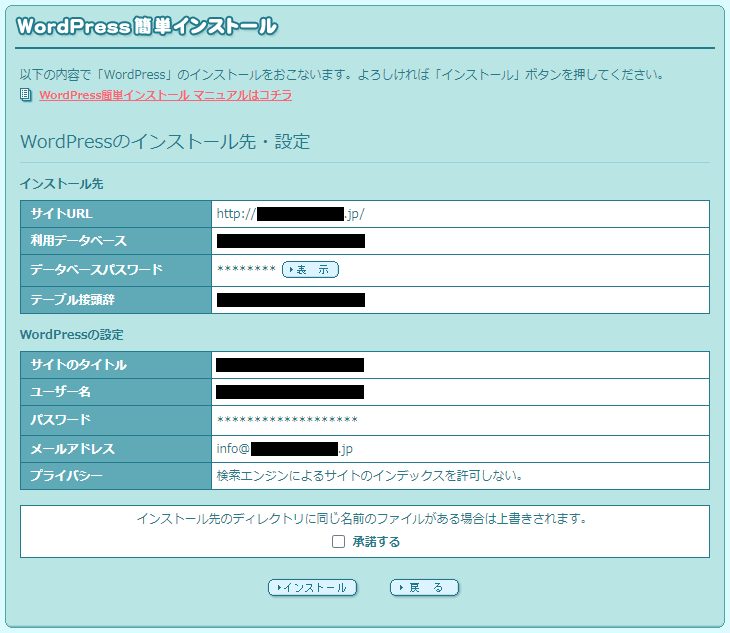The height and width of the screenshot is (633, 730).
Task: Click the 戻る button
Action: pos(424,587)
